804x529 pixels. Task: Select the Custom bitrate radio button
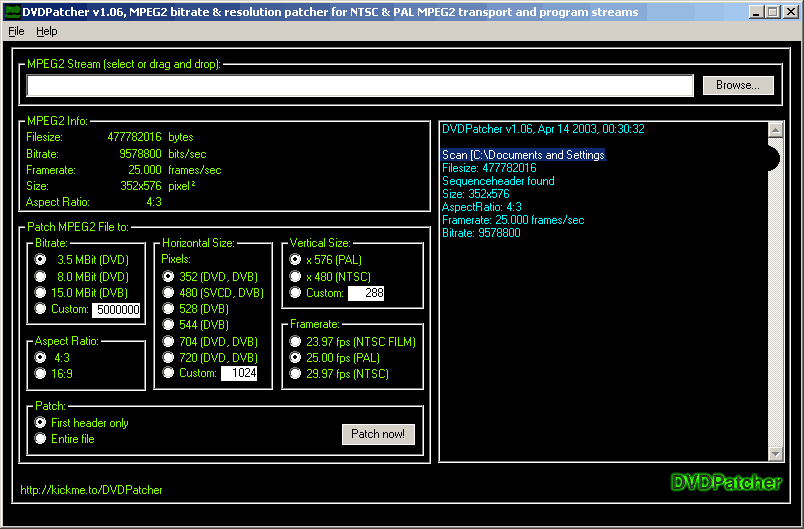tap(40, 309)
